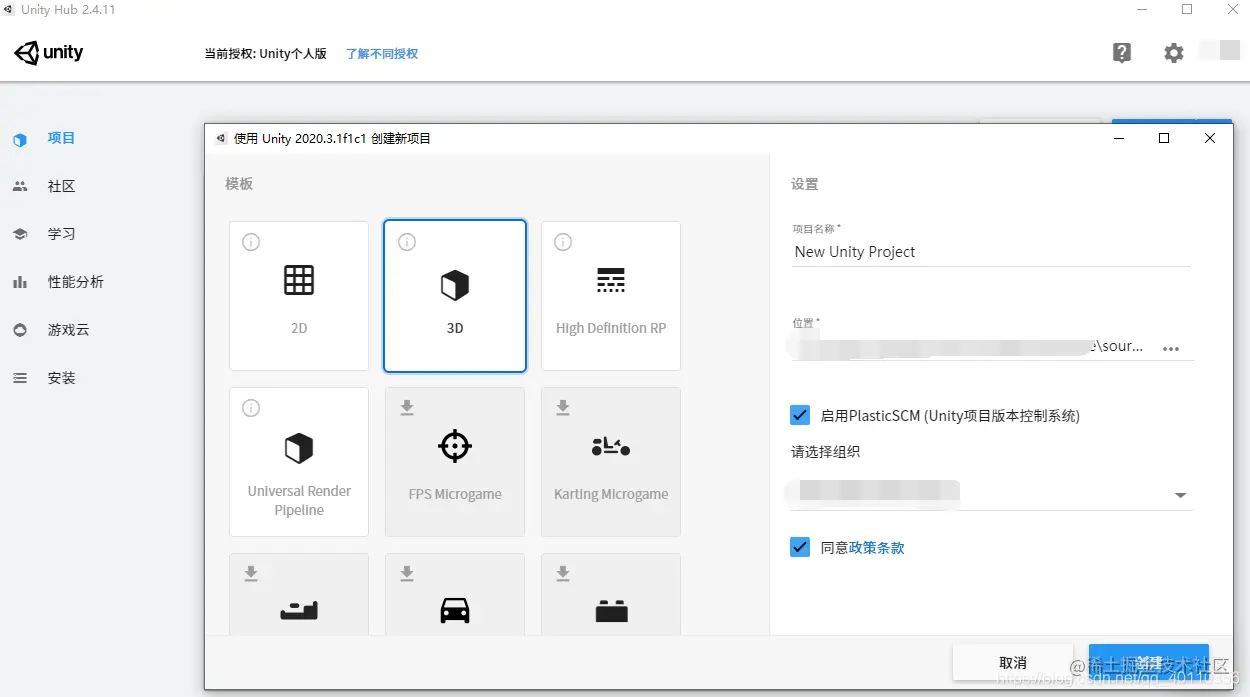Open Unity Hub settings gear
Screen dimensions: 1250x697
[1173, 53]
